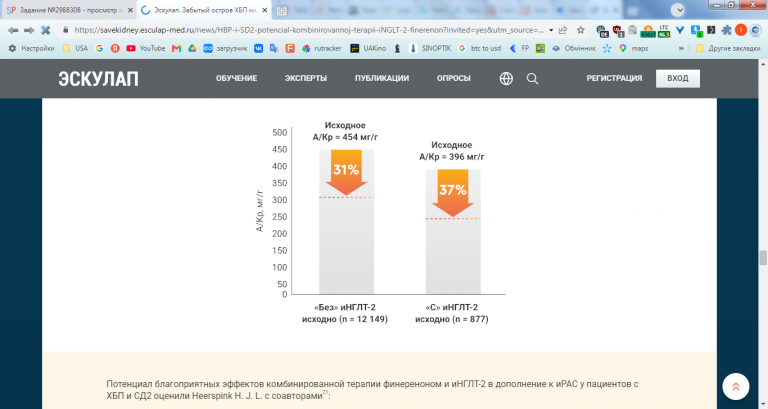
Task: Open the загрузчик bookmark
Action: click(x=225, y=48)
